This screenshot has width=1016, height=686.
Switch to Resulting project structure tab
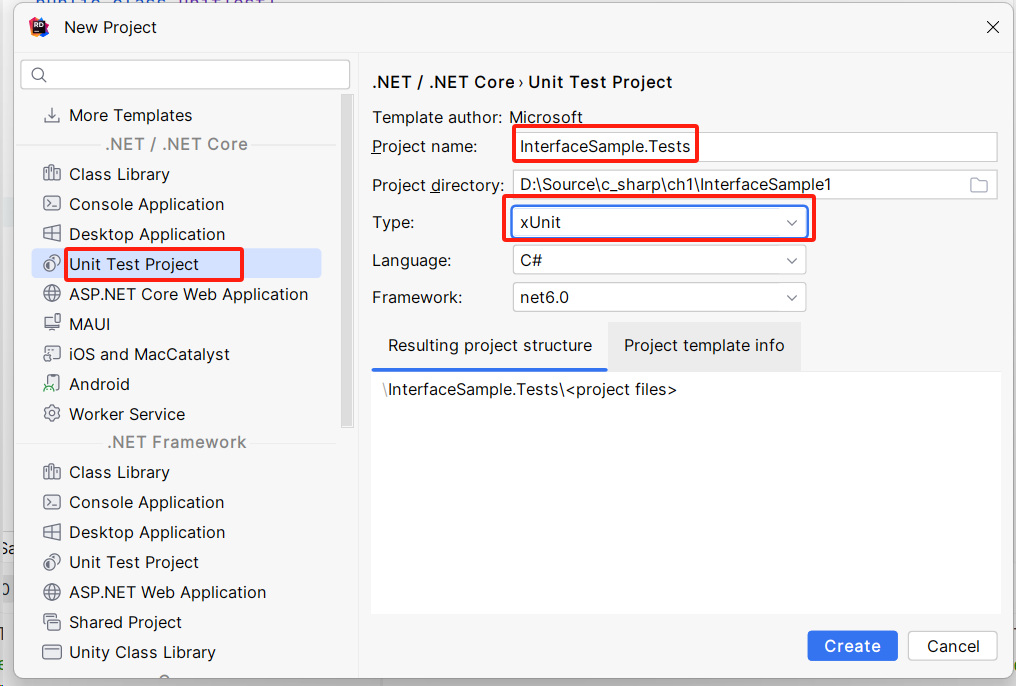[x=490, y=346]
